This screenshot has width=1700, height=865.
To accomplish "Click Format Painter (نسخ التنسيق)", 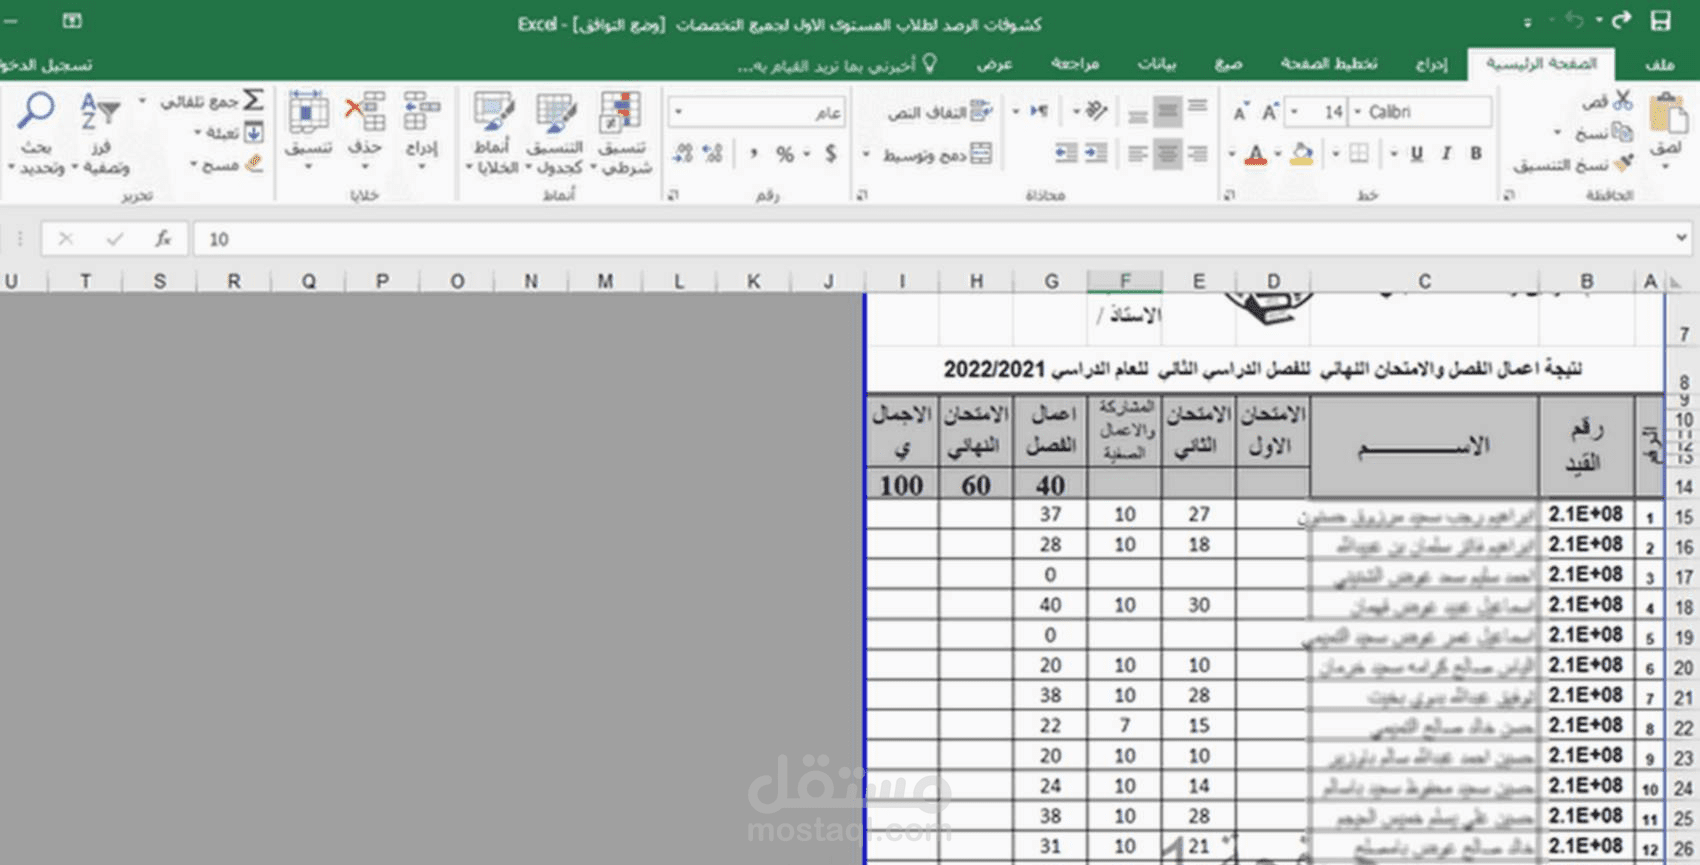I will (1573, 164).
